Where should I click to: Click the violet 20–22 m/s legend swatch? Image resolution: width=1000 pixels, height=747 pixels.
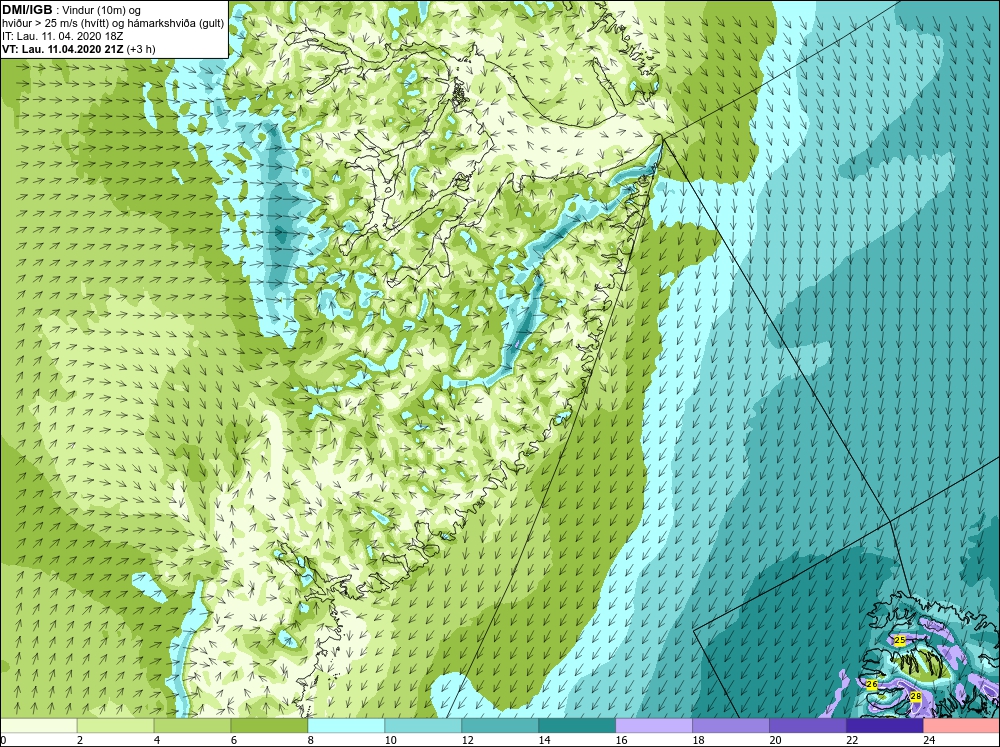[x=807, y=726]
